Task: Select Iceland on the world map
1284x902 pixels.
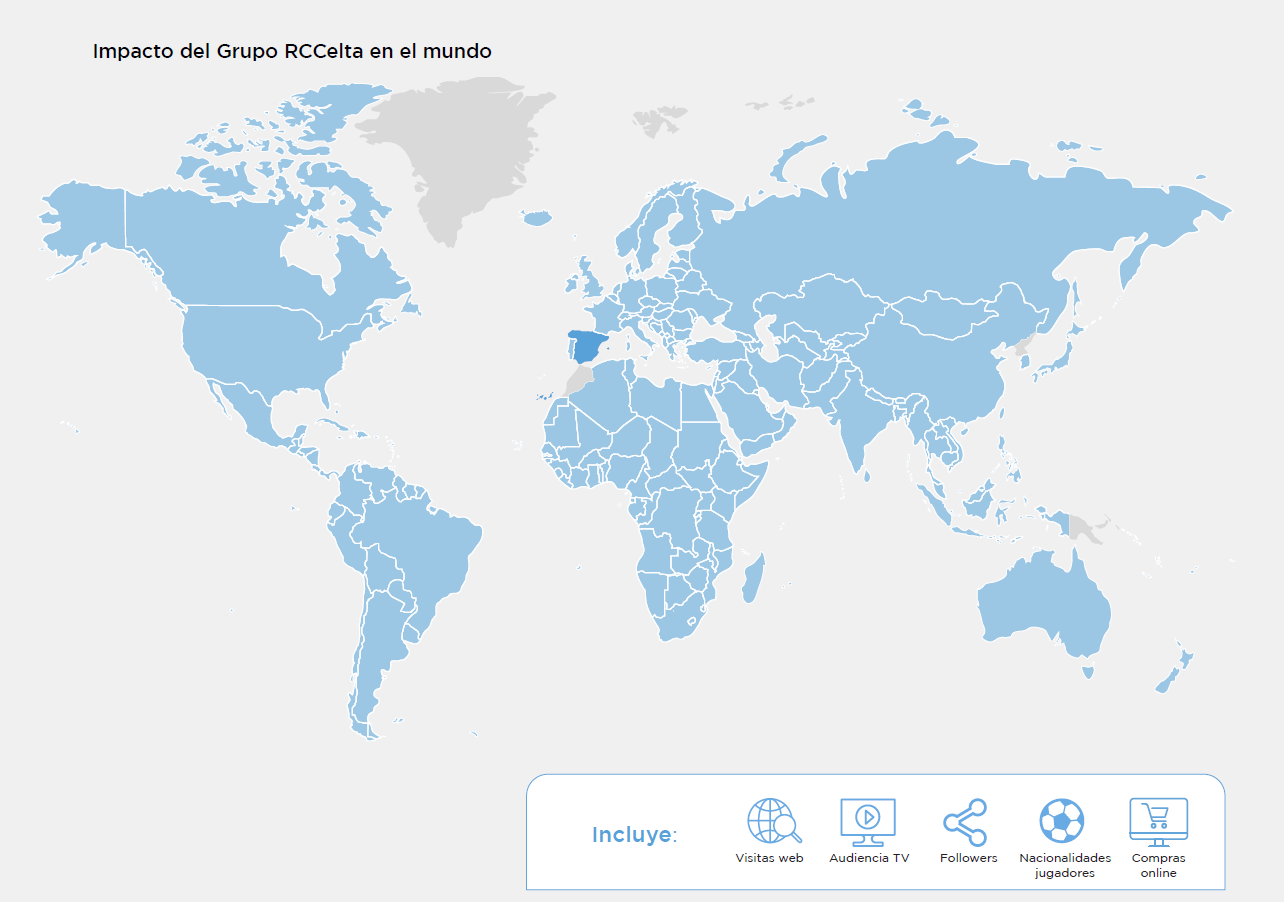Action: click(537, 217)
